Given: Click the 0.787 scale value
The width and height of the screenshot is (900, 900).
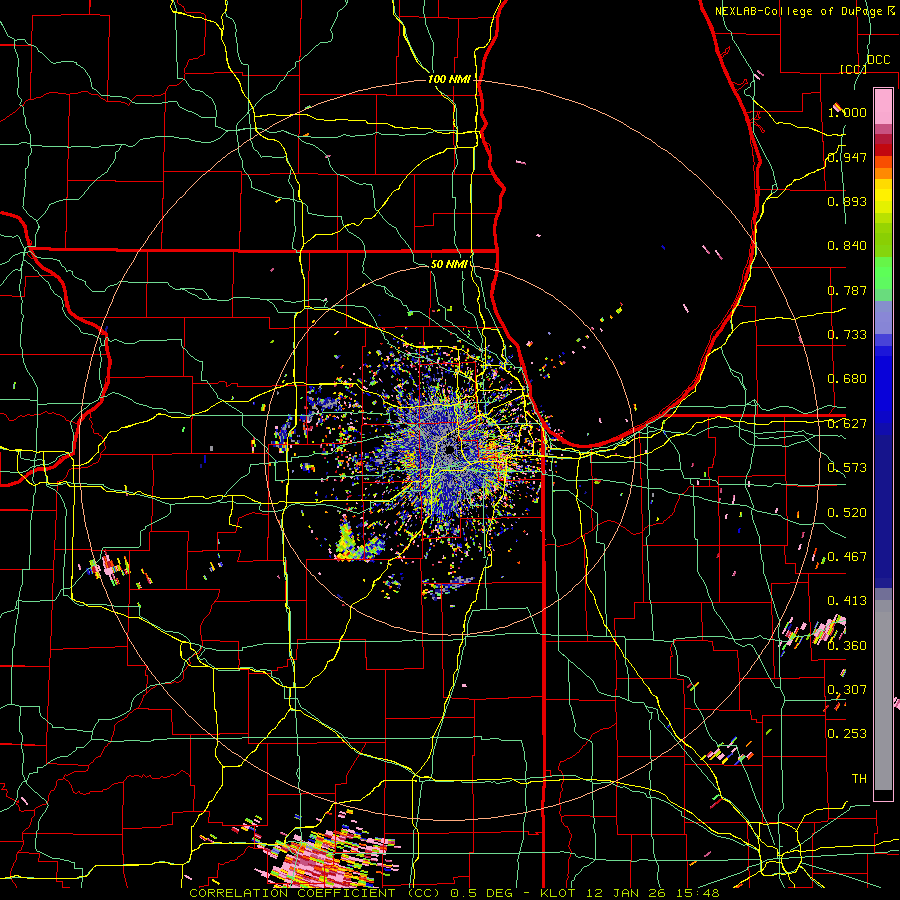Looking at the screenshot, I should (x=847, y=290).
